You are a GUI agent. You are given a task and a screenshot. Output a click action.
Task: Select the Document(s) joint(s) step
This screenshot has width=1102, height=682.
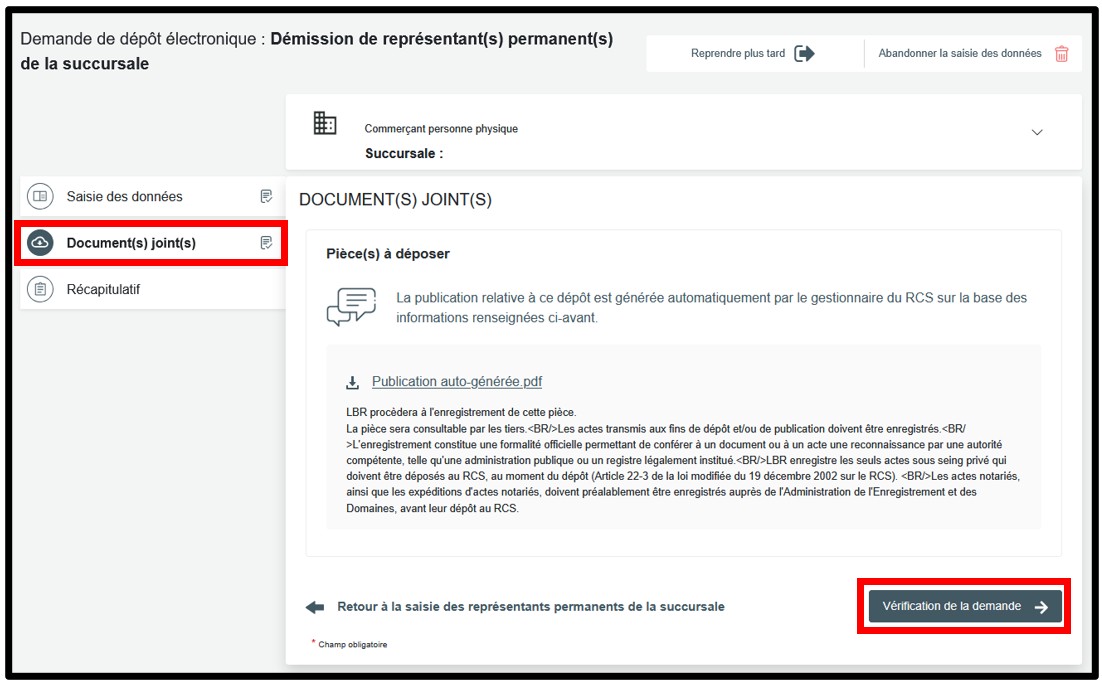[x=130, y=243]
